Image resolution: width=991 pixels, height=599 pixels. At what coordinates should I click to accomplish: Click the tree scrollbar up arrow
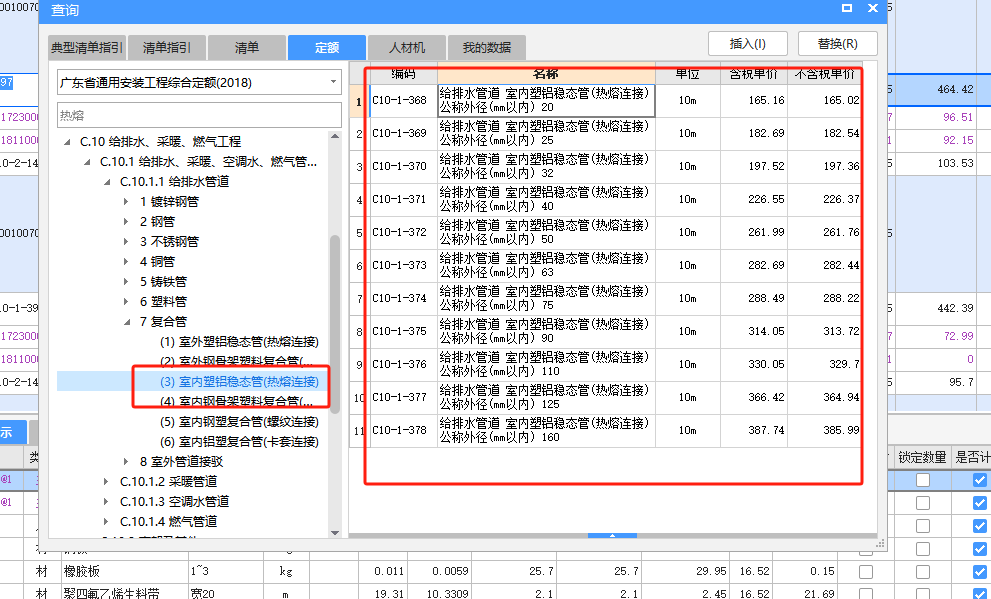[x=335, y=136]
